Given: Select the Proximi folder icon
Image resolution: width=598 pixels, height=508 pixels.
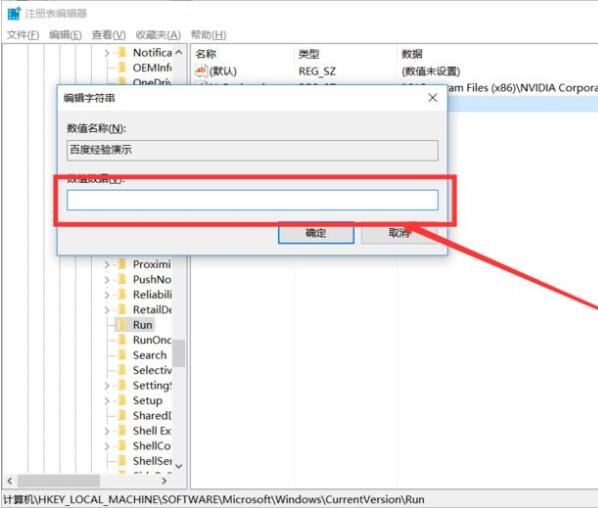Looking at the screenshot, I should (x=122, y=264).
